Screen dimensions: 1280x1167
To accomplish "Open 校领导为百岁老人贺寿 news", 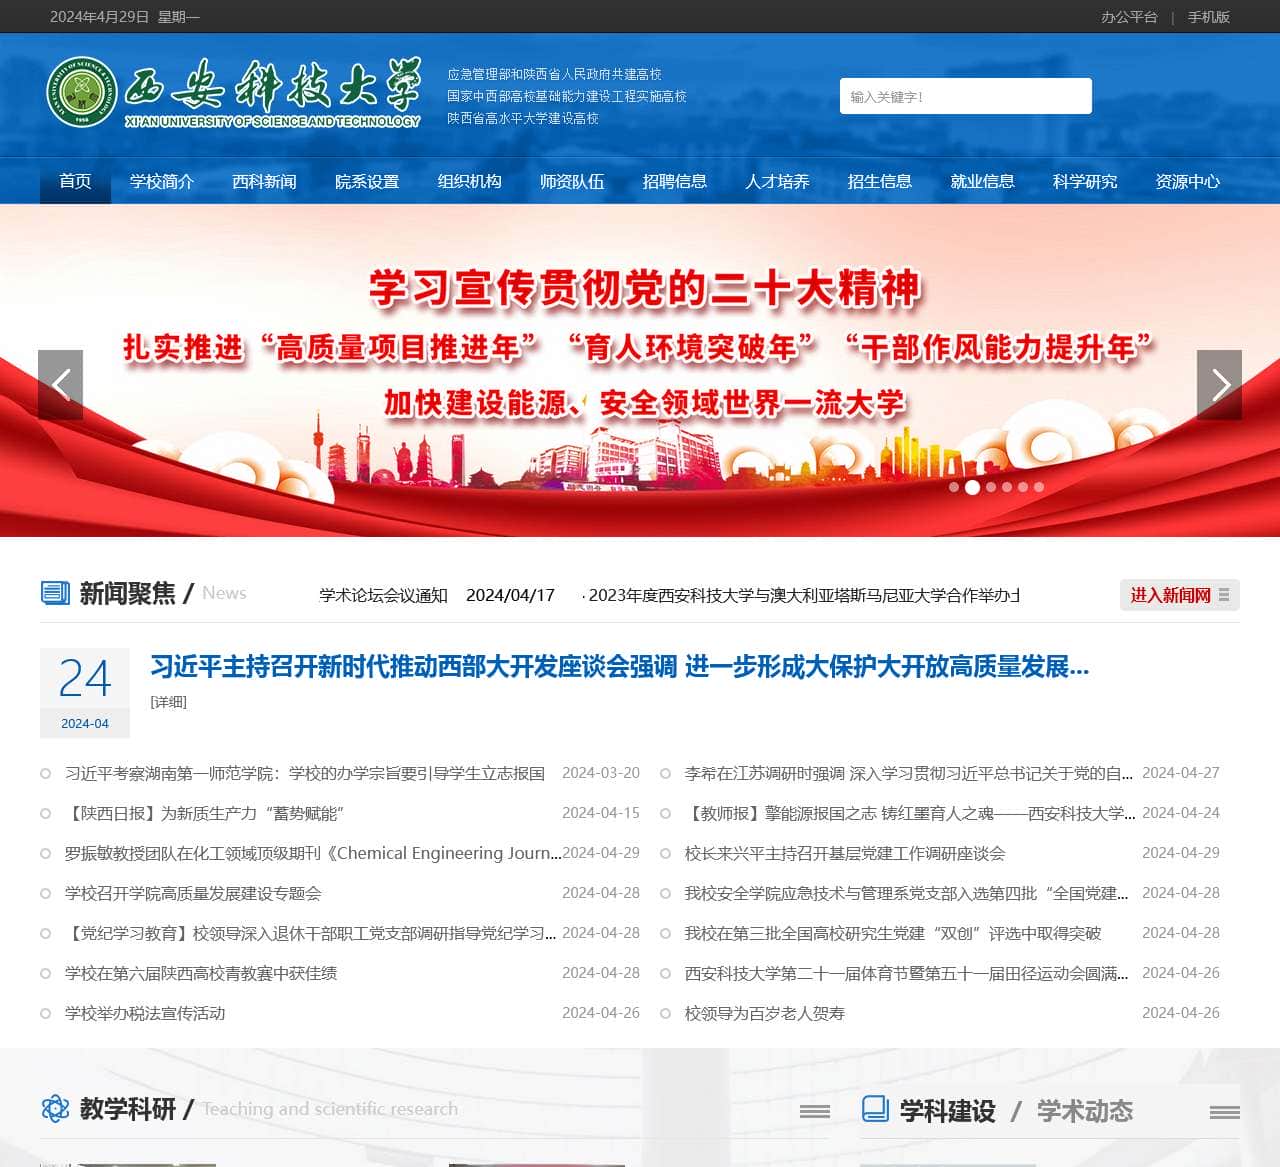I will (x=765, y=1013).
